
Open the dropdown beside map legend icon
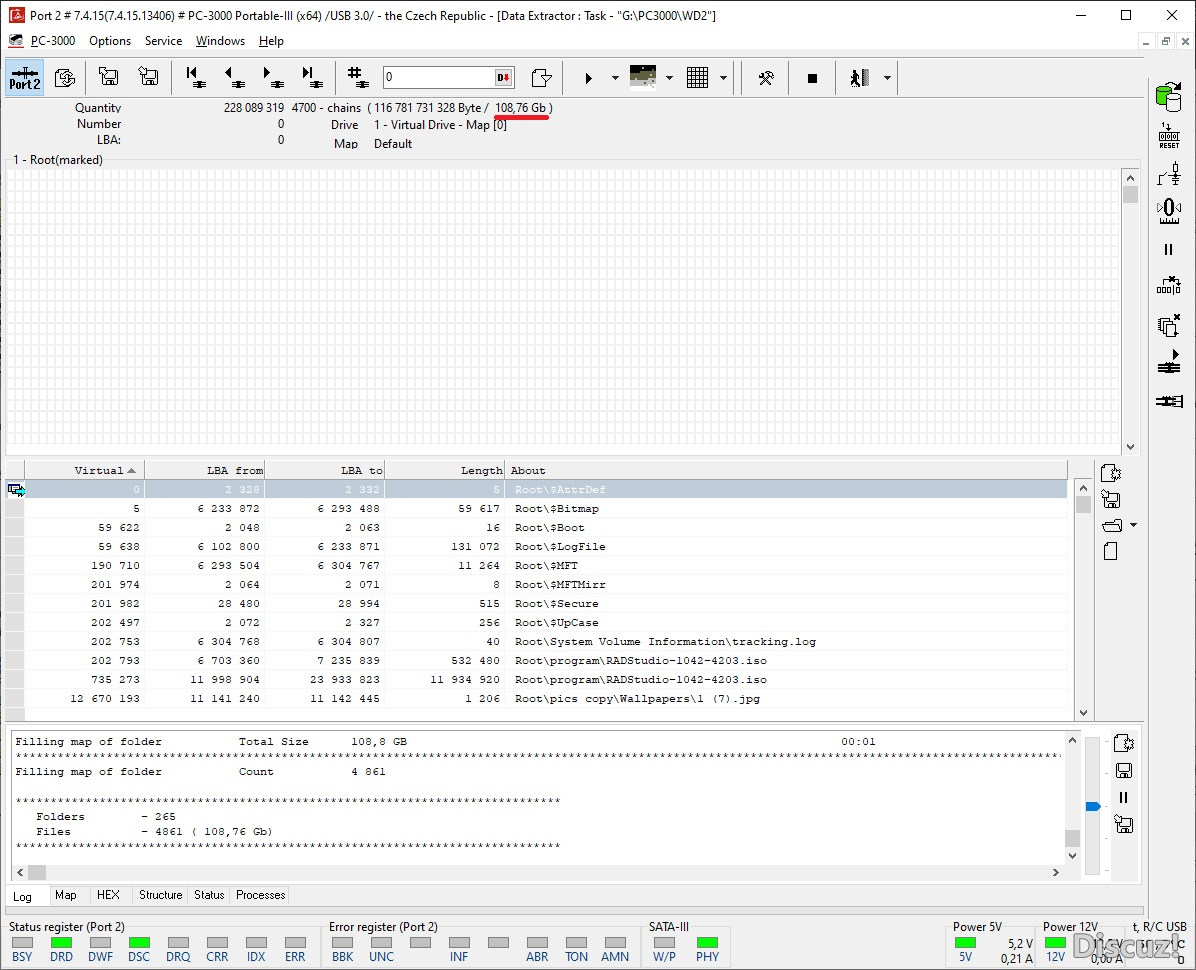(x=669, y=78)
